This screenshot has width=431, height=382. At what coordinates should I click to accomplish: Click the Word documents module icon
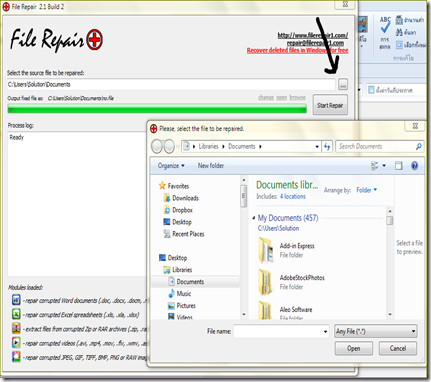point(16,300)
